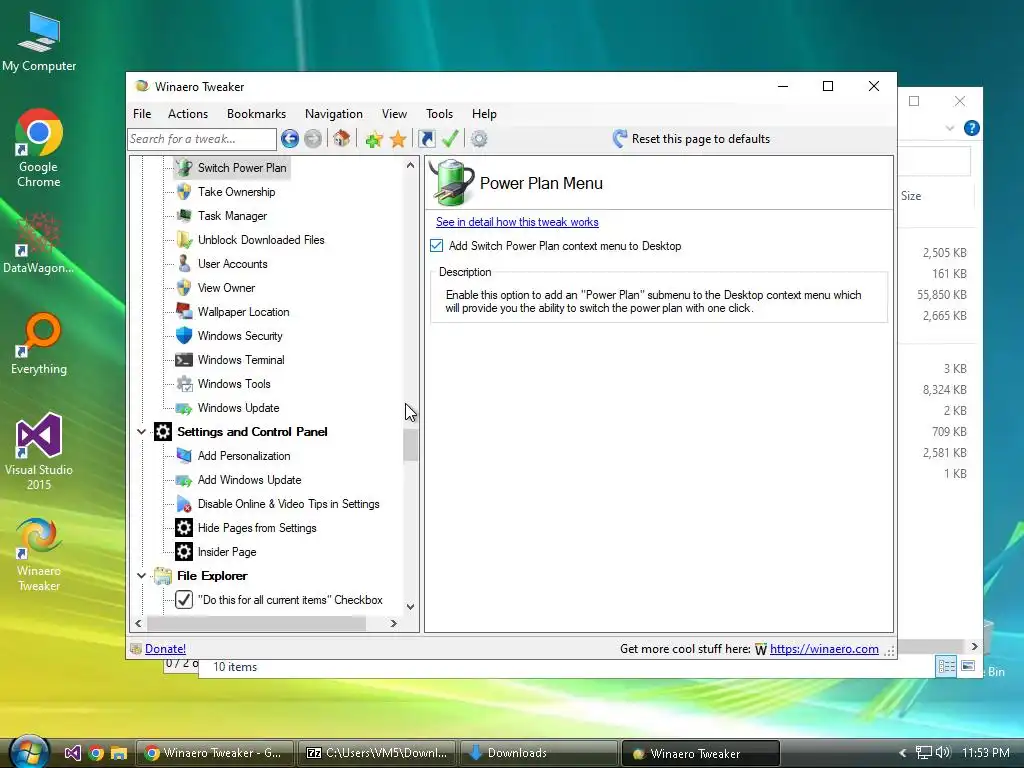Open settings via the gear toolbar icon
1024x768 pixels.
pos(479,138)
